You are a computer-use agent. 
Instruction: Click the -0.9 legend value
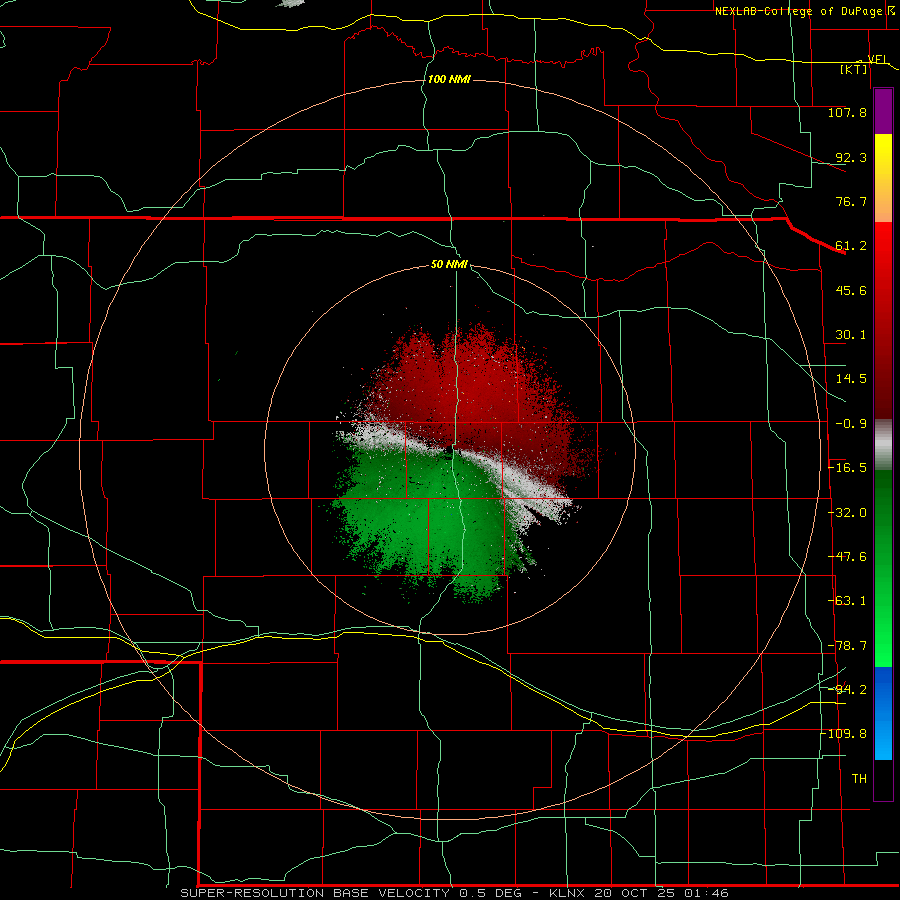coord(851,424)
